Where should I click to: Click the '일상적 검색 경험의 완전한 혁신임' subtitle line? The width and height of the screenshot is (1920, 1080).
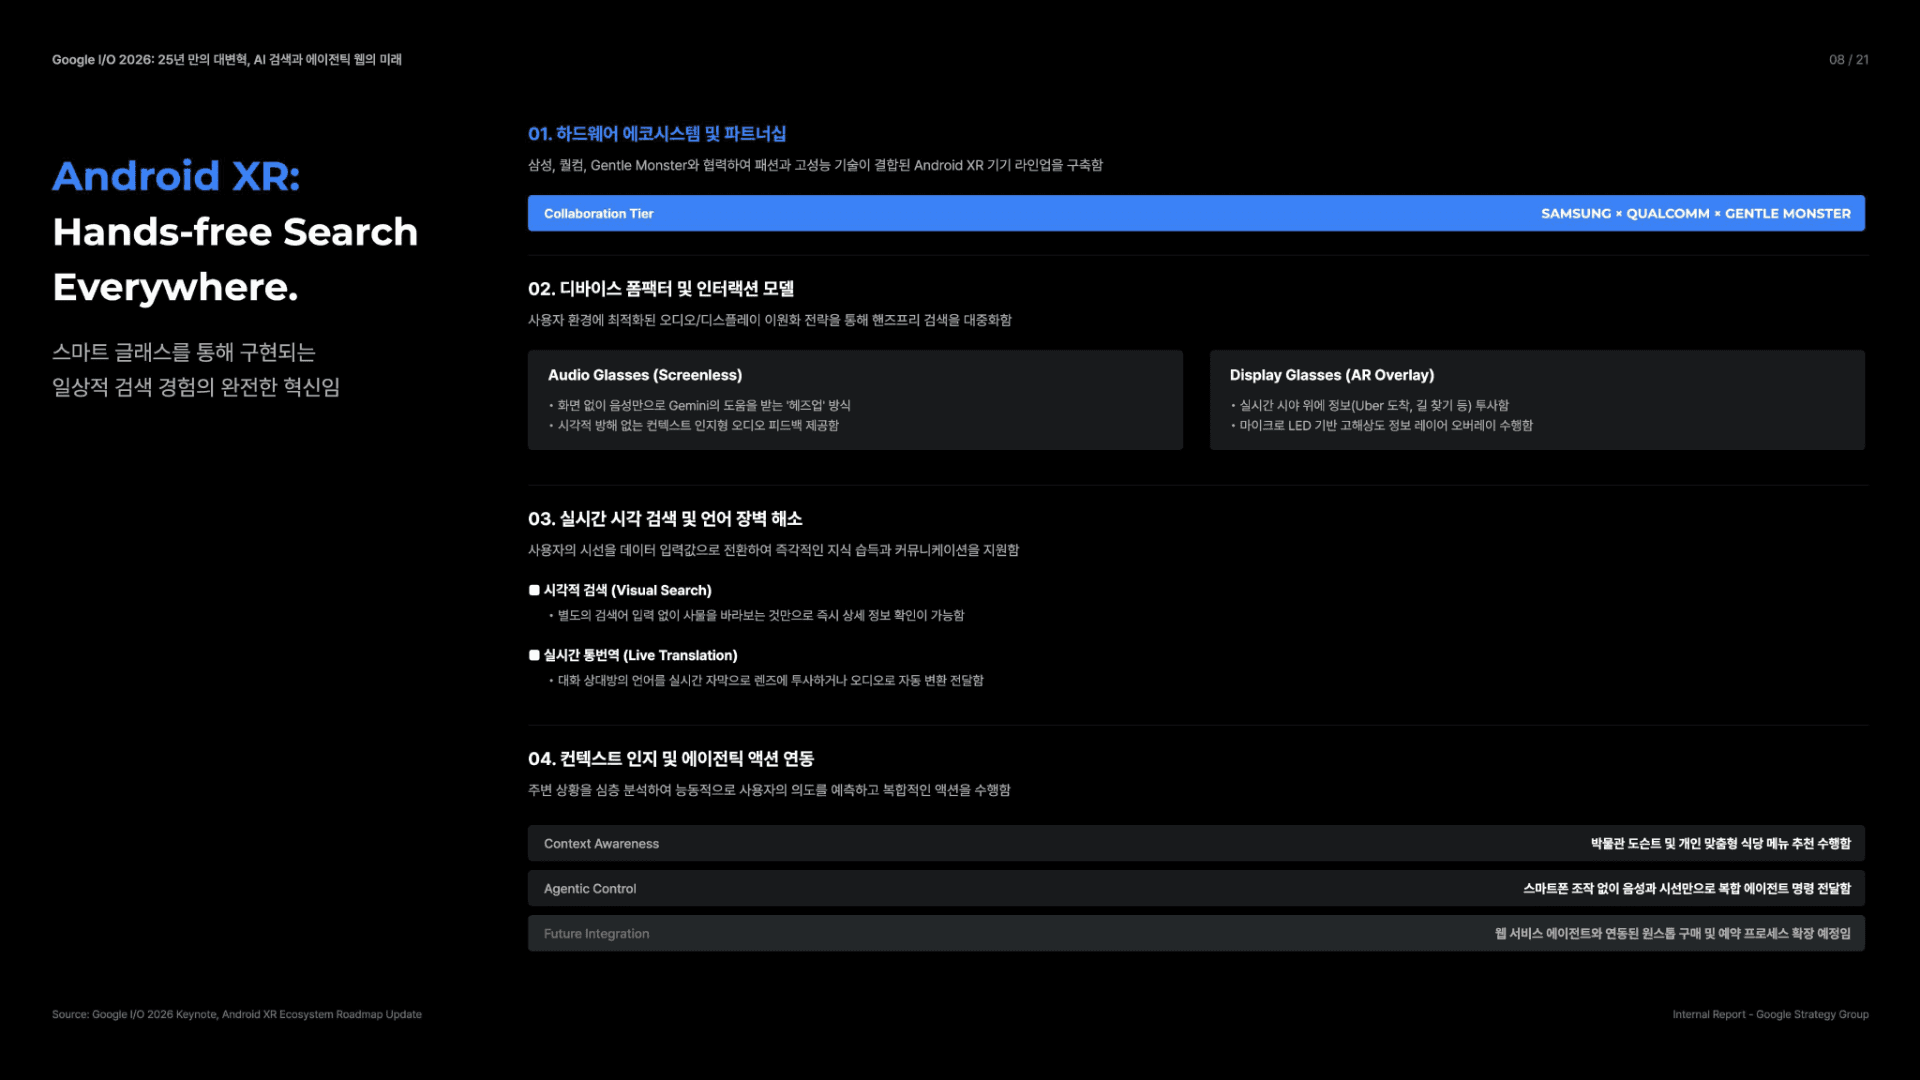point(196,387)
